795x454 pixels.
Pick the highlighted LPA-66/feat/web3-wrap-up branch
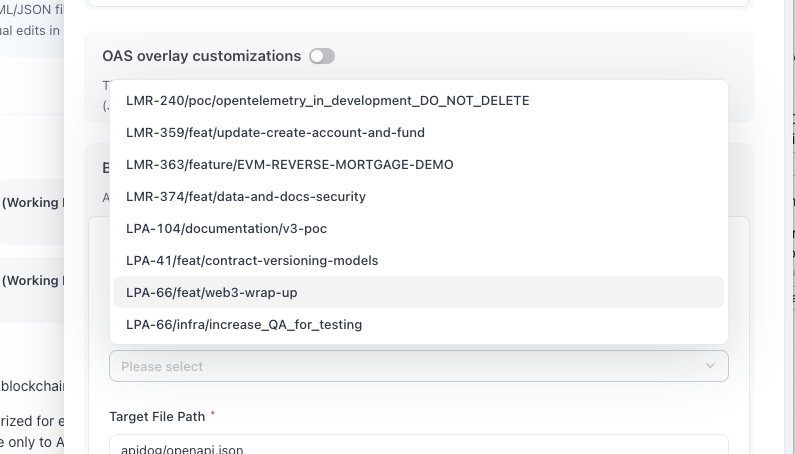pyautogui.click(x=212, y=293)
